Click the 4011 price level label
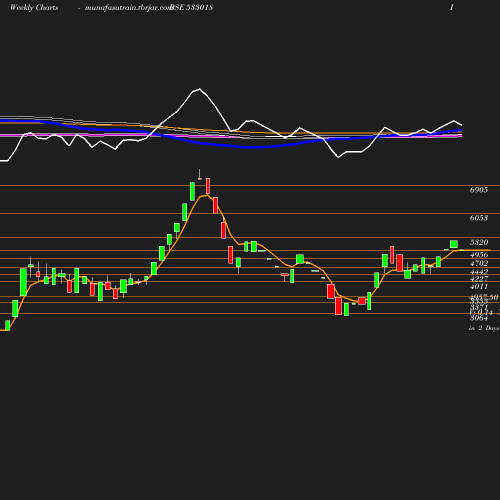This screenshot has width=500, height=500. tap(479, 287)
